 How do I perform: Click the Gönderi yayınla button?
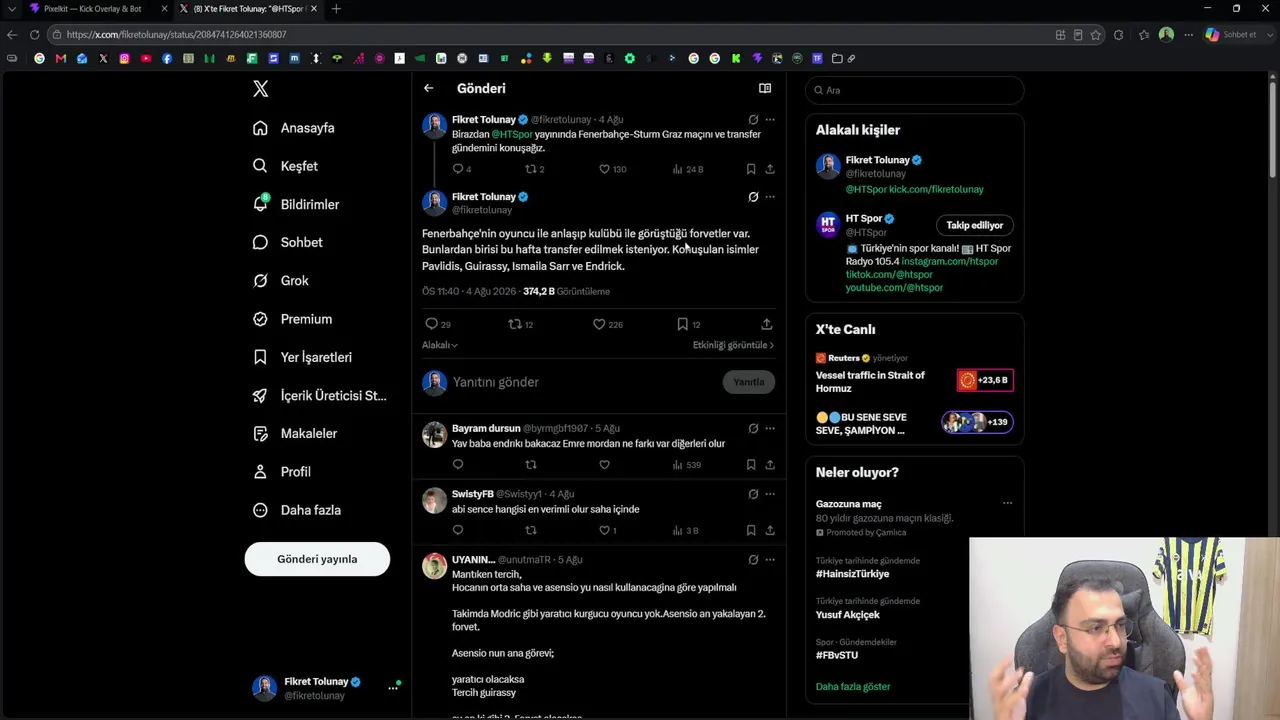pyautogui.click(x=317, y=559)
